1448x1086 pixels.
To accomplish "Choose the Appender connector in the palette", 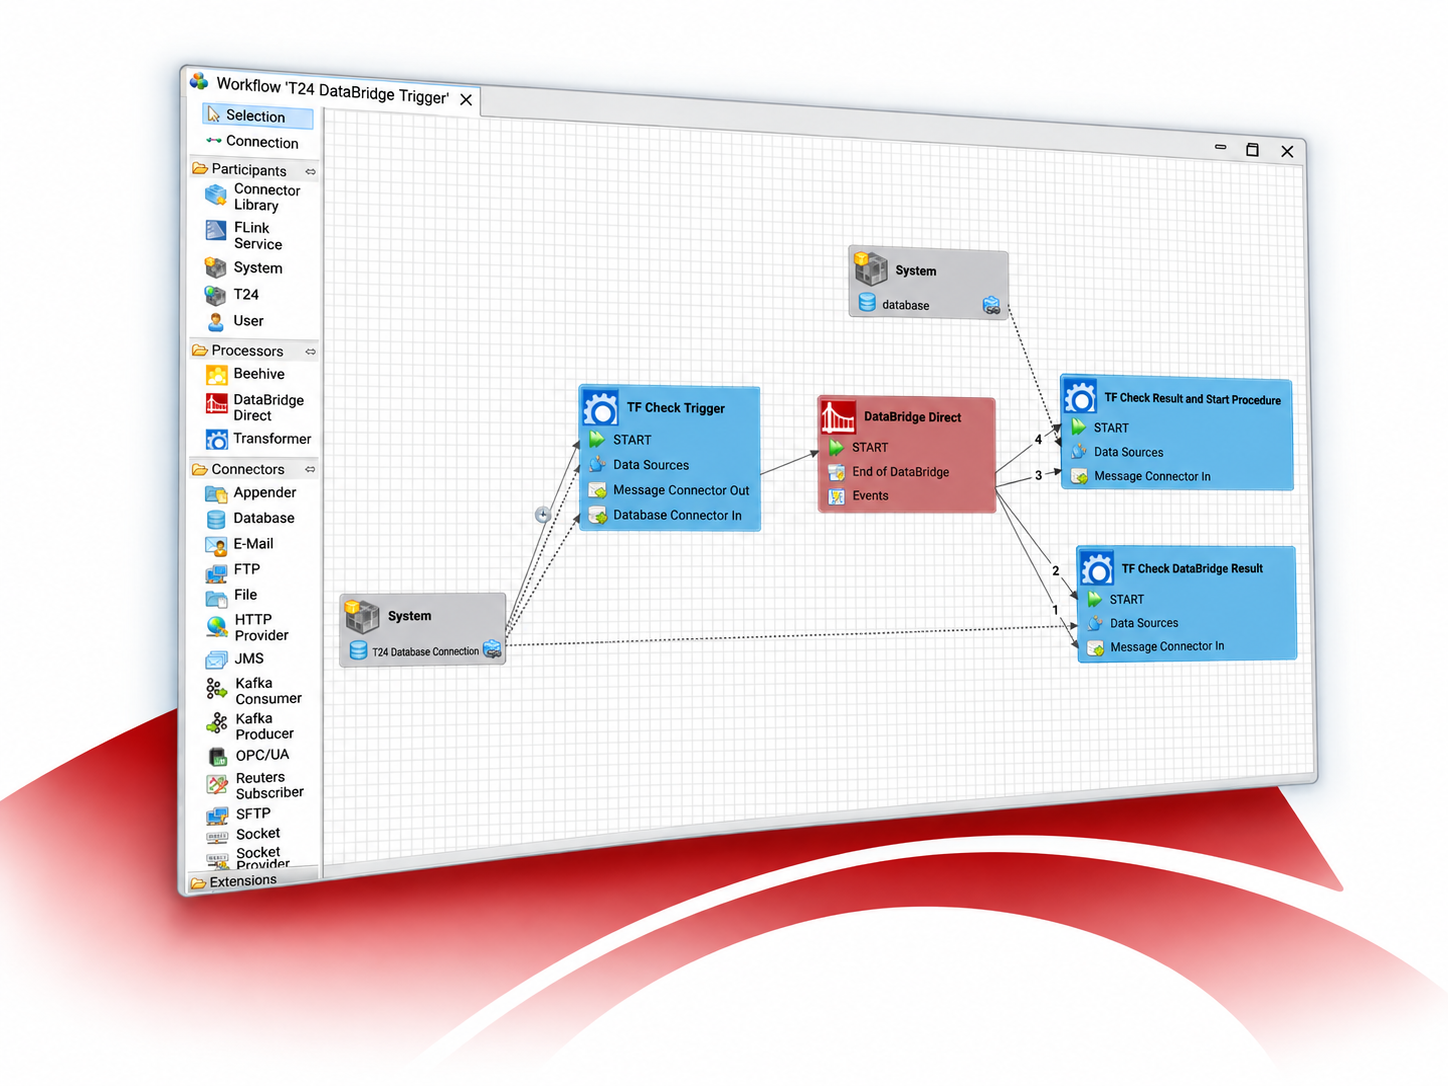I will coord(251,493).
